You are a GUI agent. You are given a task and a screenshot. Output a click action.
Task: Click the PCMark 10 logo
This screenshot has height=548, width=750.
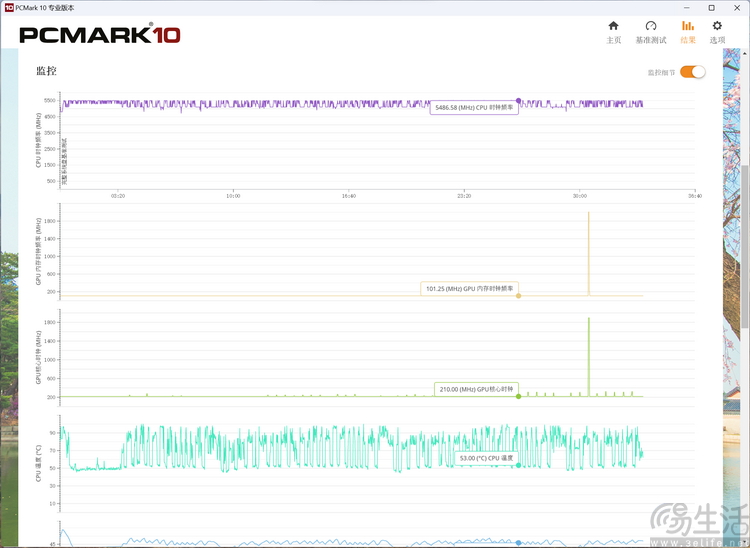point(100,35)
